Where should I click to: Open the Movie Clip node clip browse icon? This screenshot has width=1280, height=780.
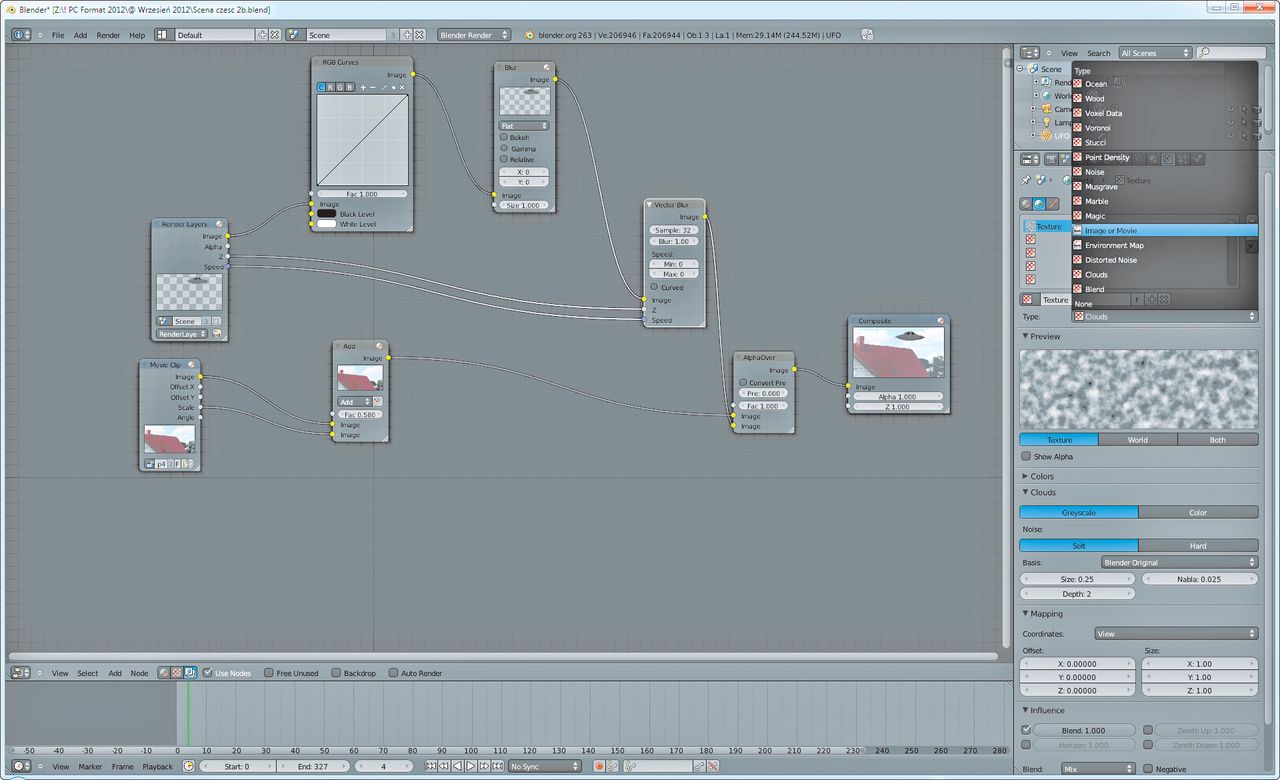(x=149, y=464)
